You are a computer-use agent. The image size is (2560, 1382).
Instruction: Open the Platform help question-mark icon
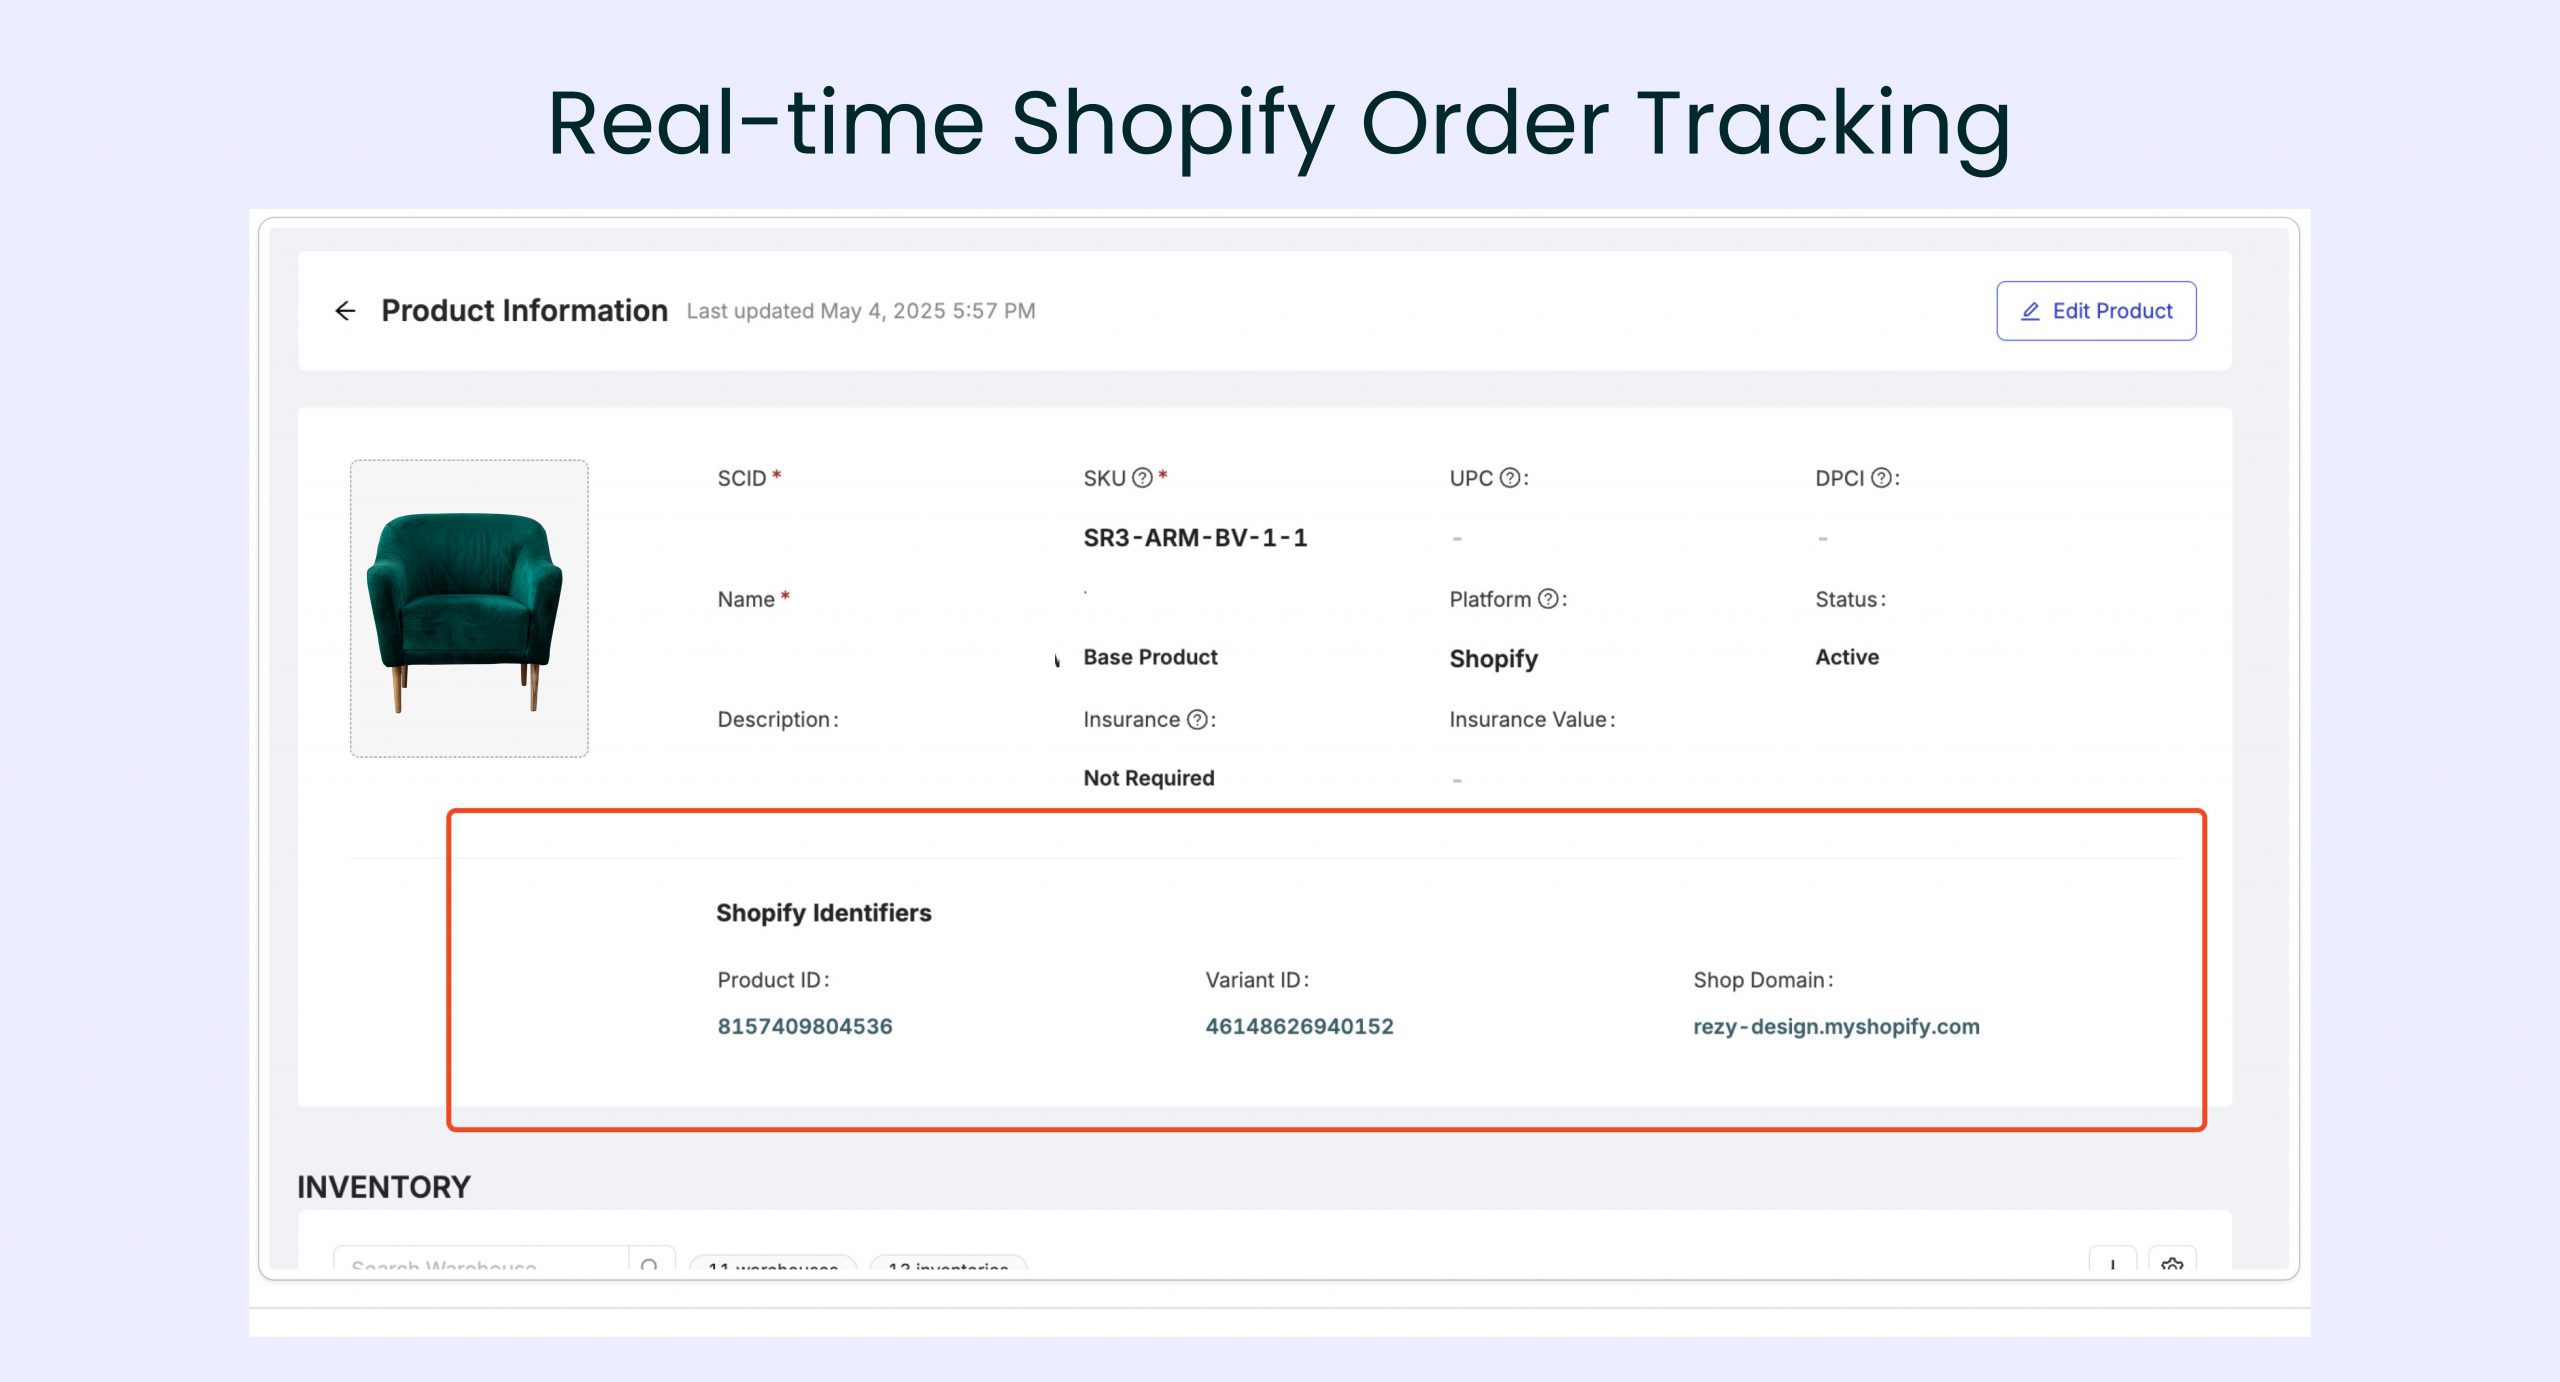tap(1548, 599)
